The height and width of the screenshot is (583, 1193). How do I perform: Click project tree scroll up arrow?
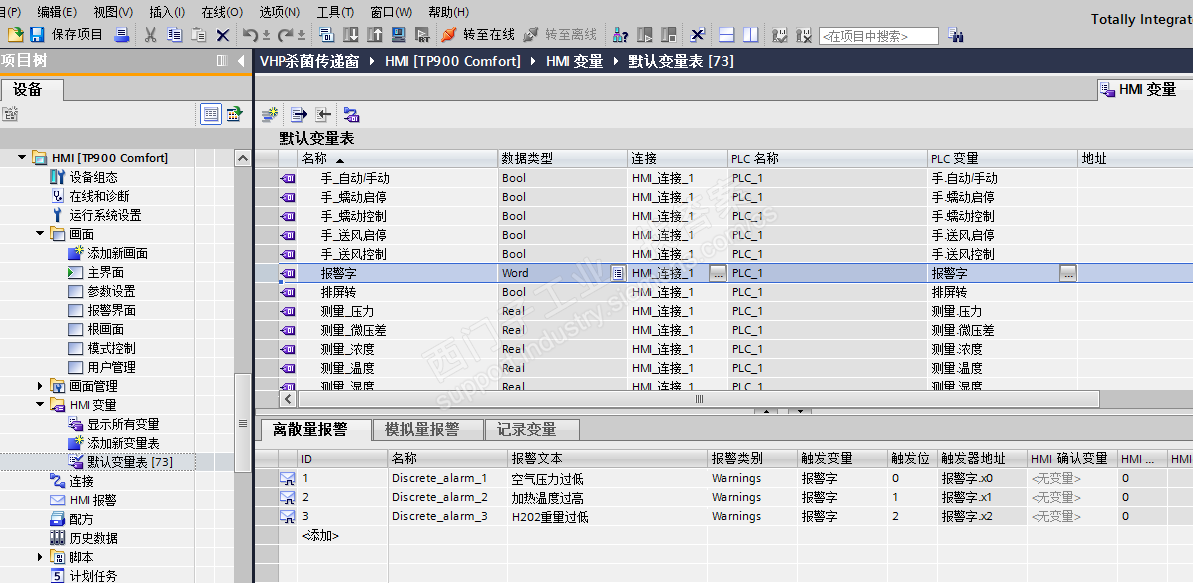tap(243, 158)
